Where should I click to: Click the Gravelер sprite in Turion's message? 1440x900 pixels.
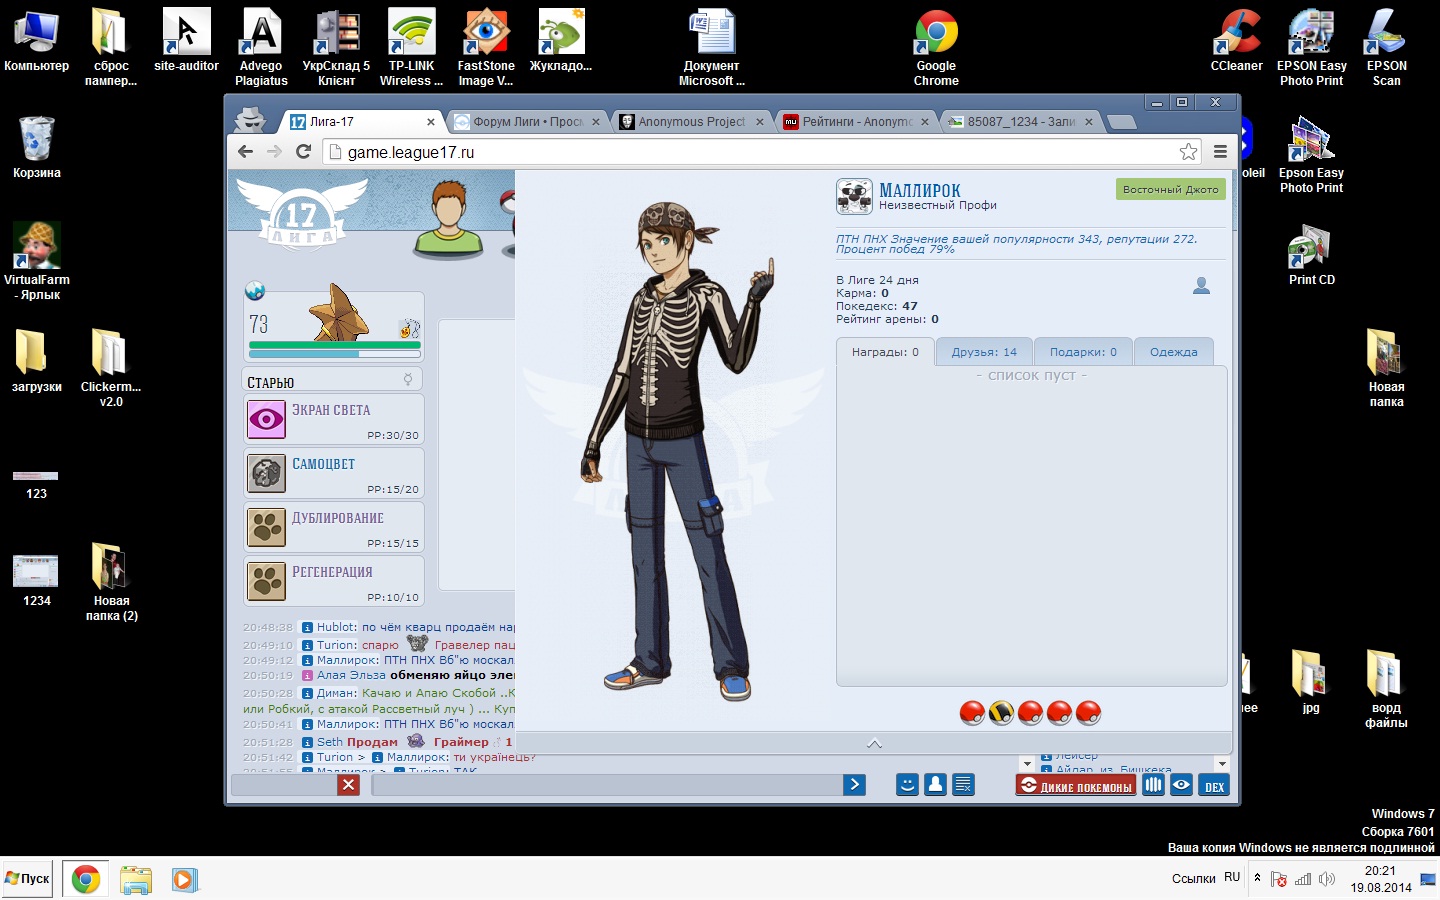417,644
